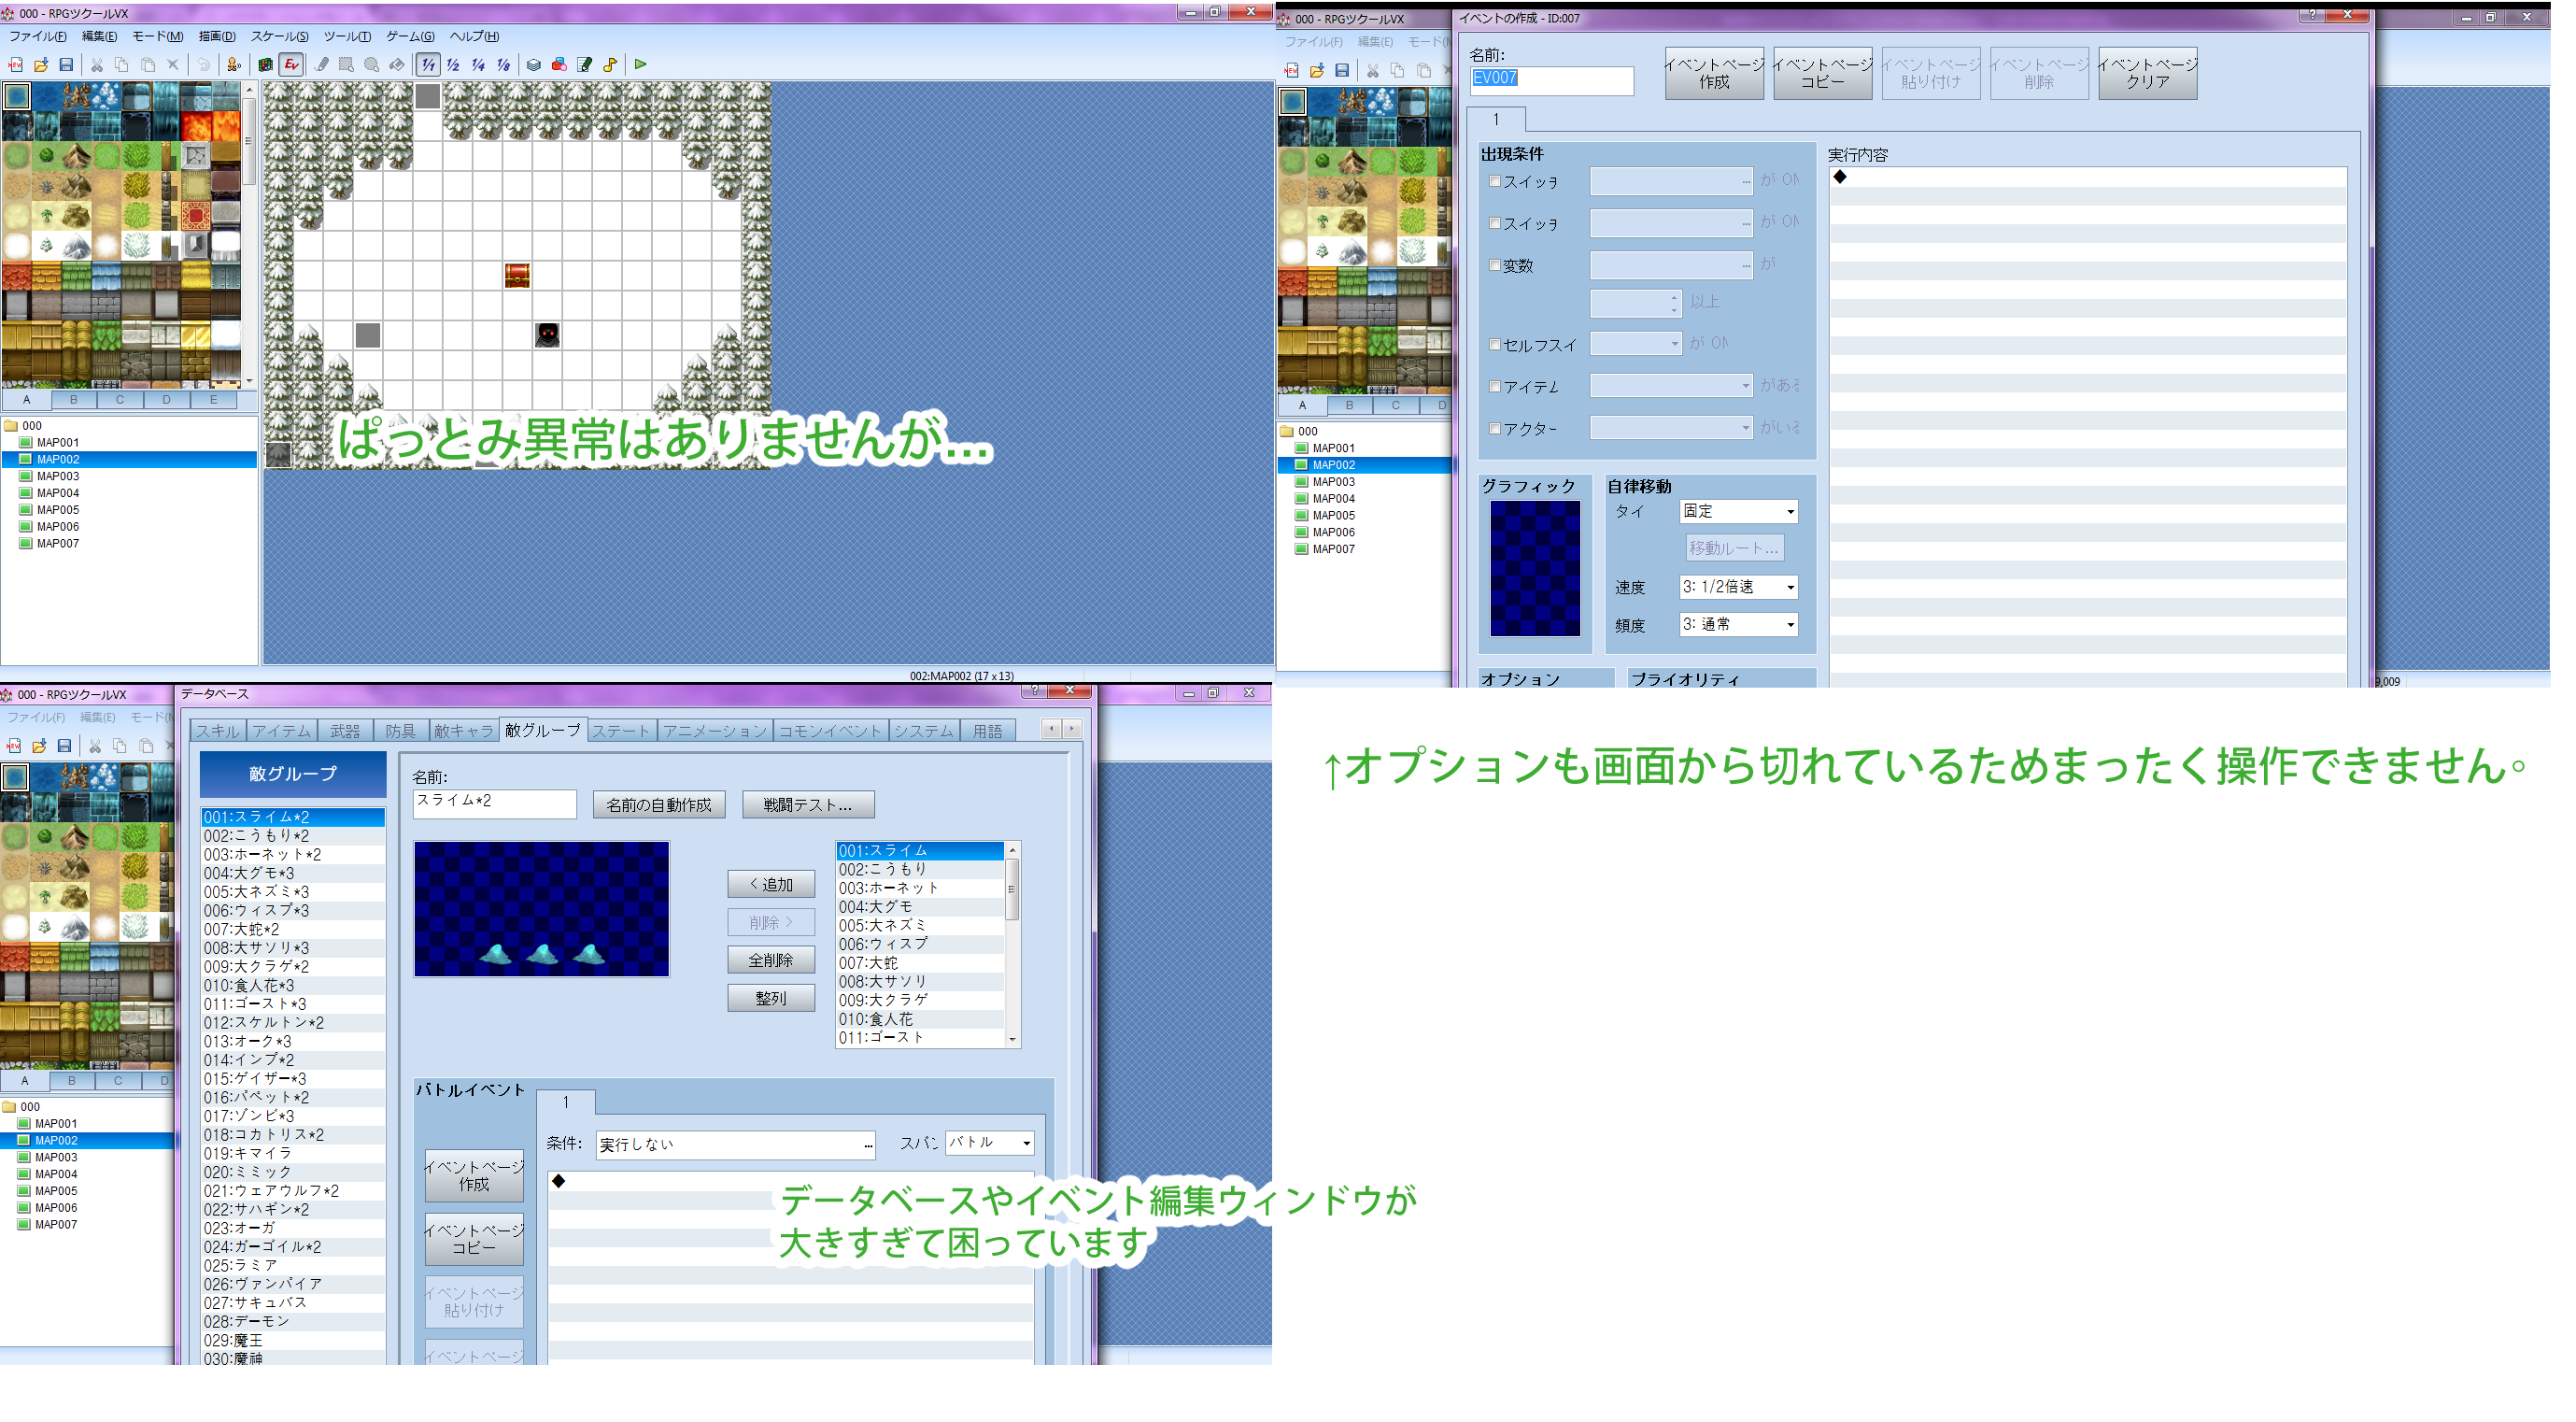Open Sound Test music note icon

click(x=609, y=65)
